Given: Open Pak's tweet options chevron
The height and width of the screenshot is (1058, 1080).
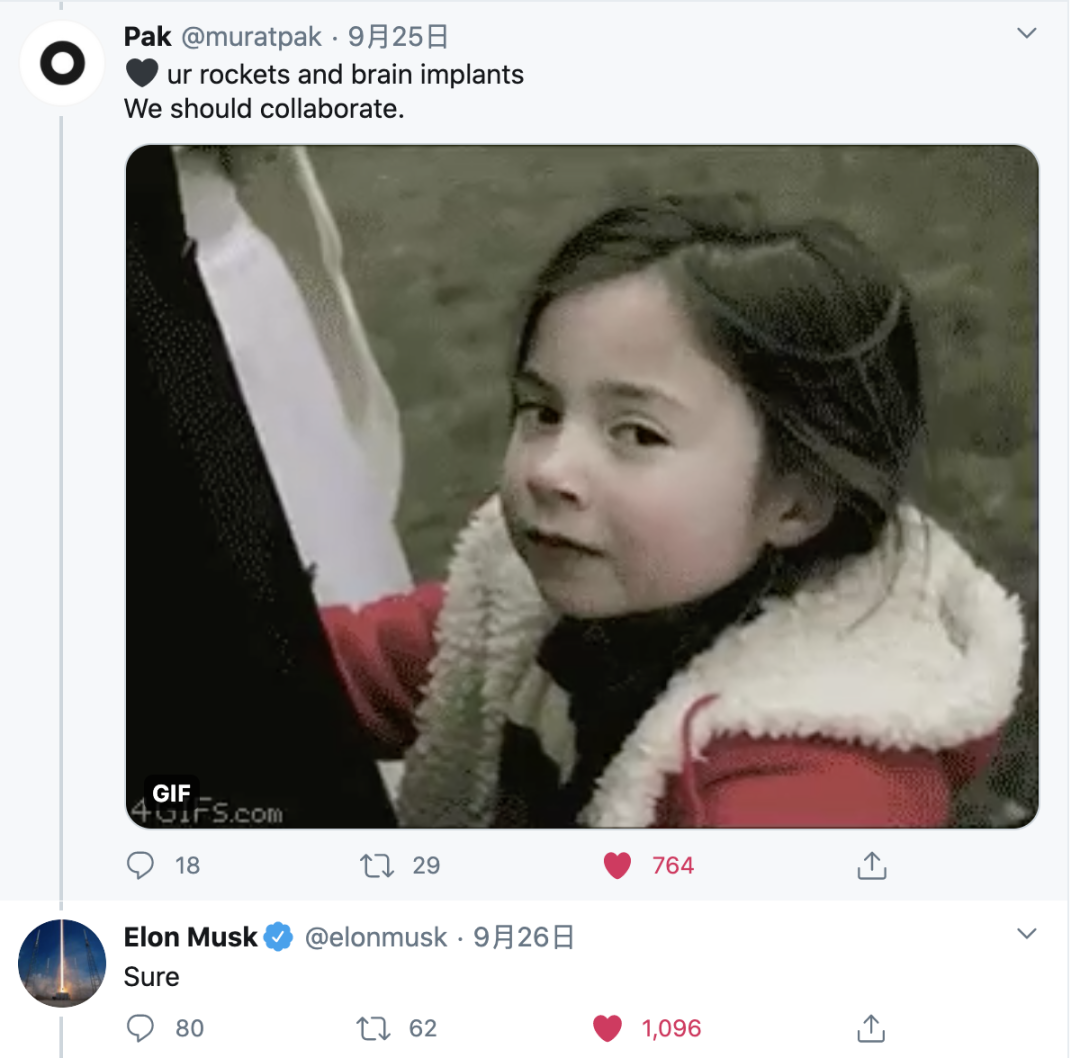Looking at the screenshot, I should click(x=1026, y=34).
